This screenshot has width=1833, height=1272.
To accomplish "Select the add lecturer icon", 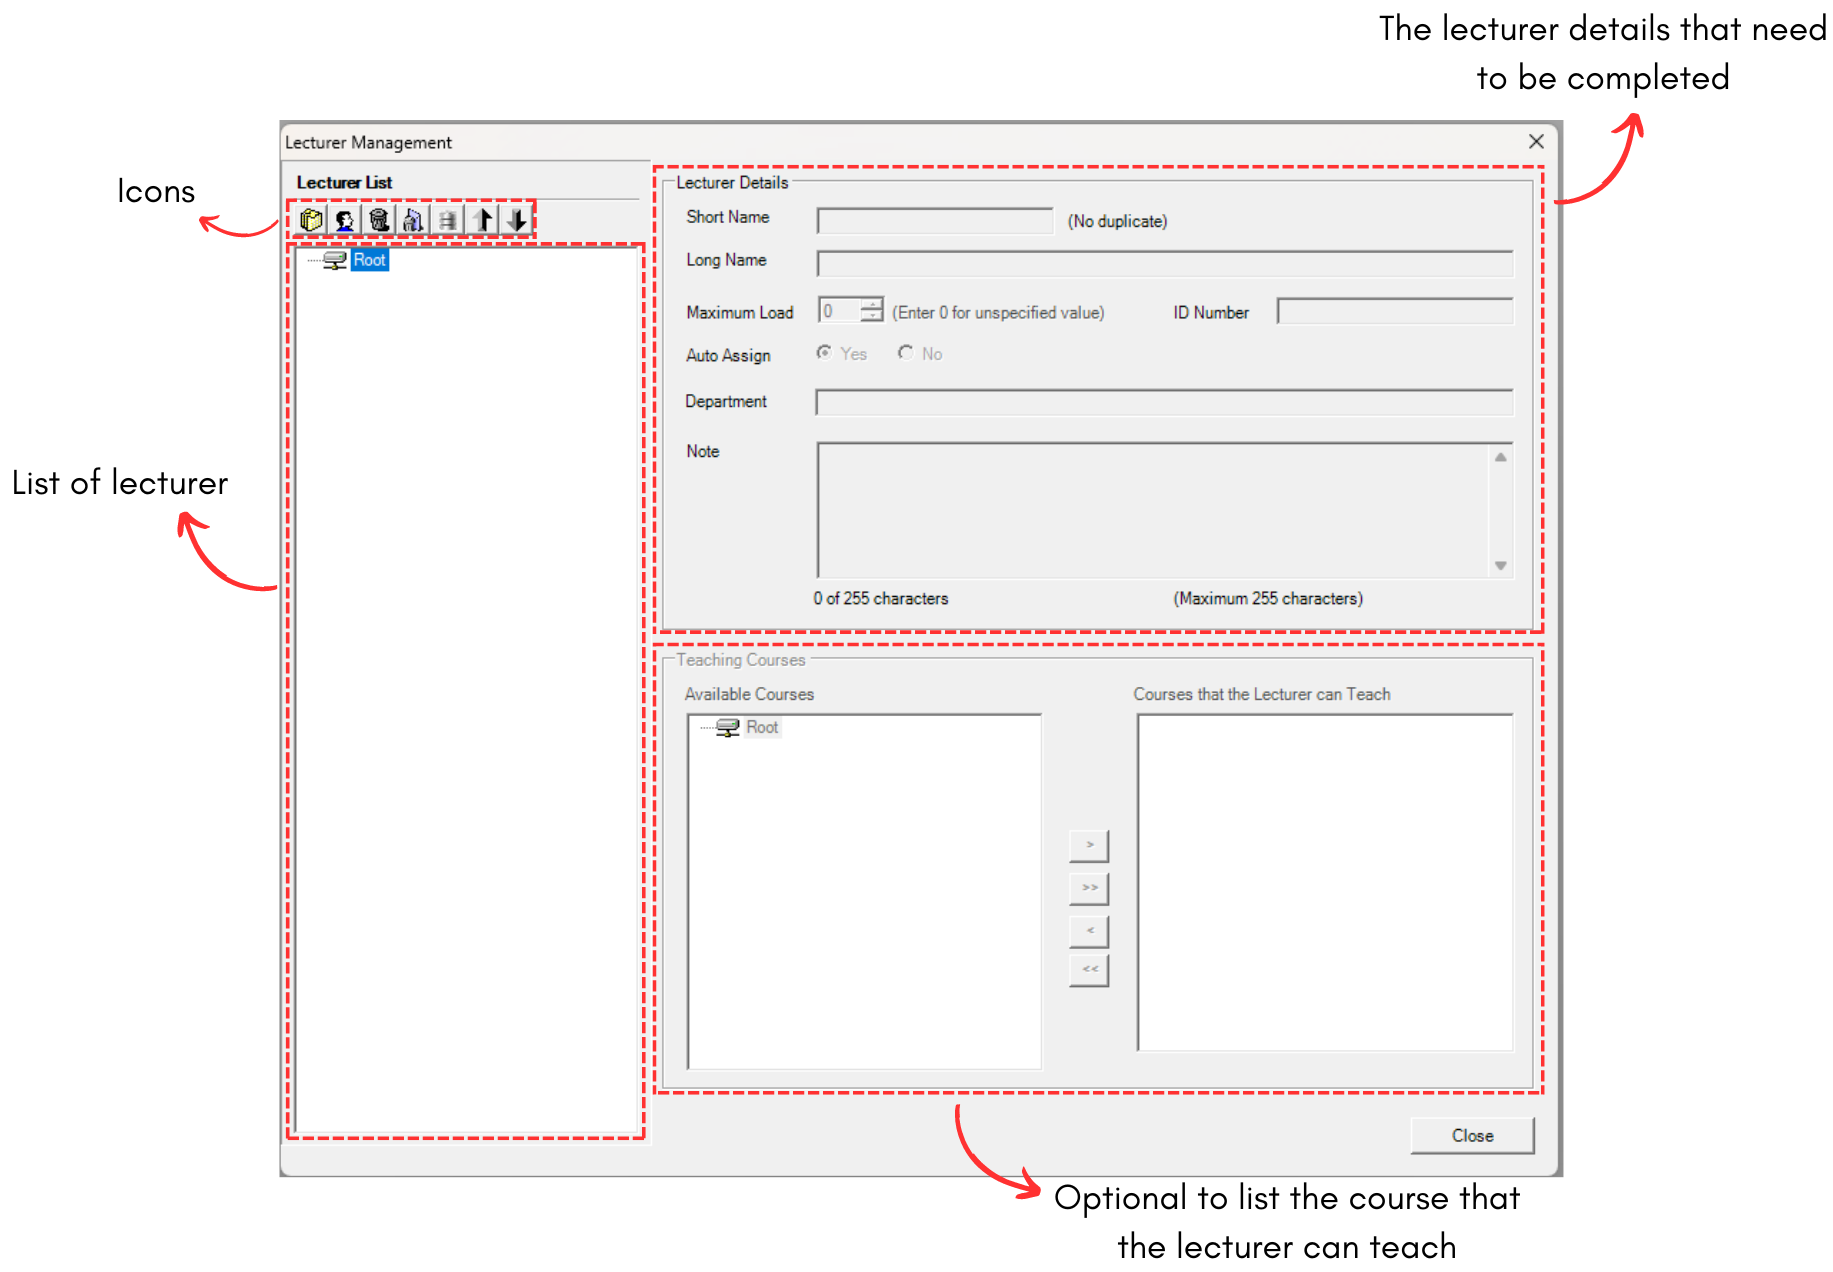I will (x=344, y=219).
